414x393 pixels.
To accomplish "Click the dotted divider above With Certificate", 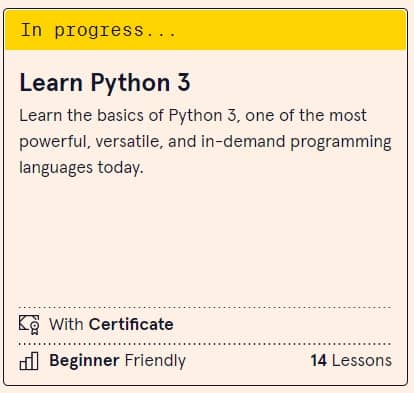I will pyautogui.click(x=205, y=307).
